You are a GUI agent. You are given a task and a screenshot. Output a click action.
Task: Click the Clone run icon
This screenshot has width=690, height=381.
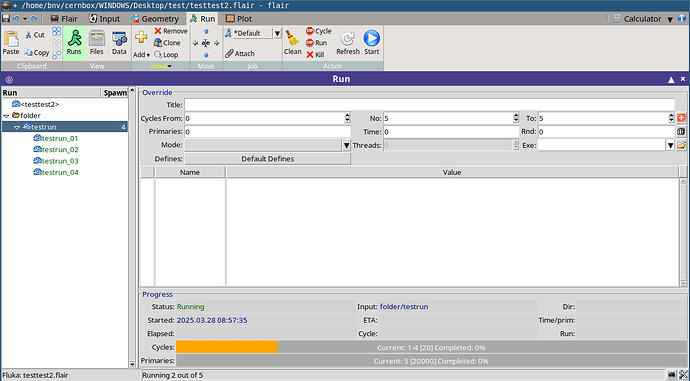point(167,43)
